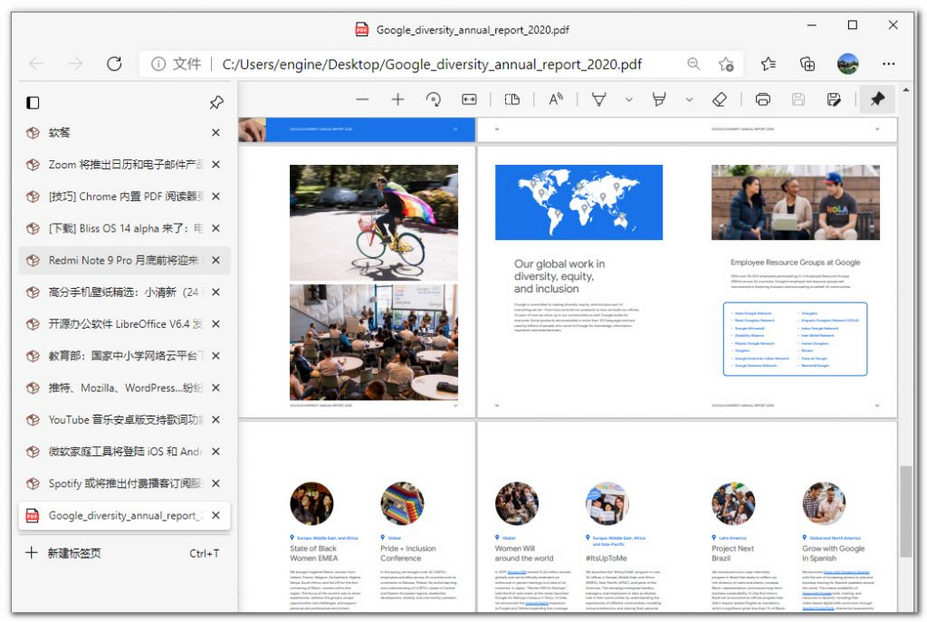This screenshot has height=622, width=927.
Task: Pin the vertical tabs pane
Action: click(216, 102)
